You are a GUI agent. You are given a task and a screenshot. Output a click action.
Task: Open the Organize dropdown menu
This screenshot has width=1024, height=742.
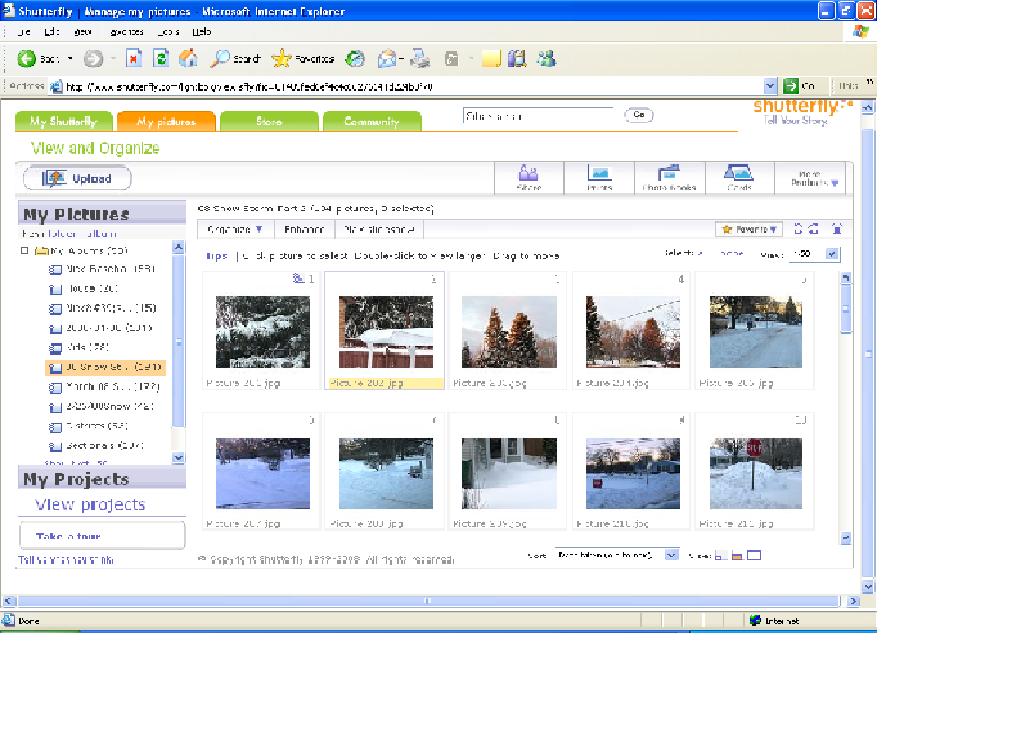point(234,230)
